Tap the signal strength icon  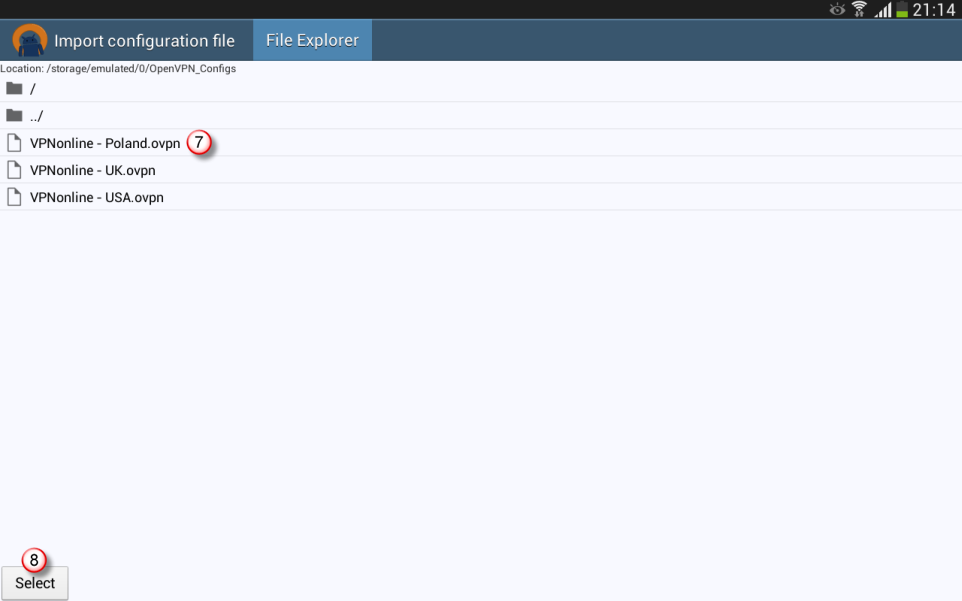click(883, 10)
